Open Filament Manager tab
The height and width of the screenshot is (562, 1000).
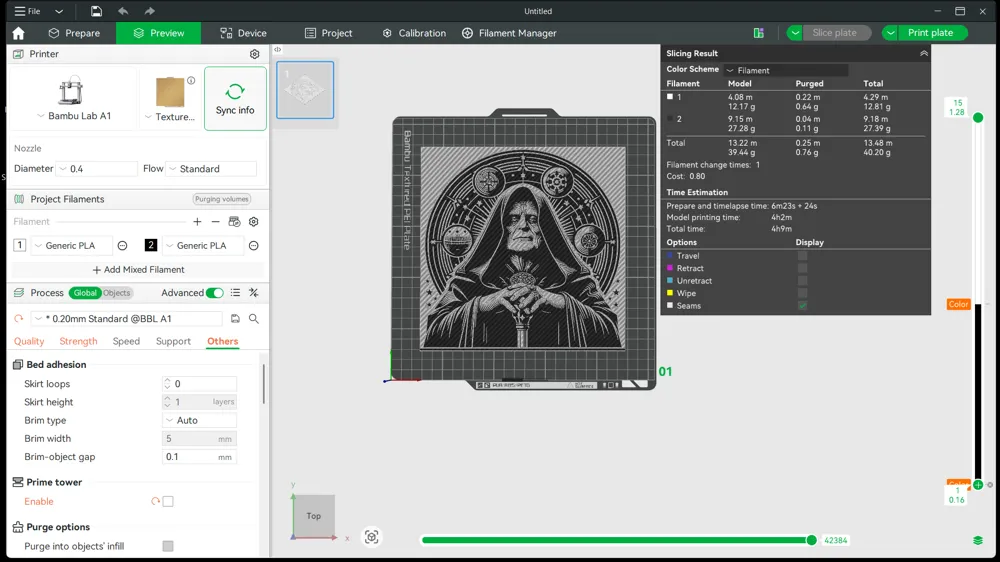[x=509, y=33]
